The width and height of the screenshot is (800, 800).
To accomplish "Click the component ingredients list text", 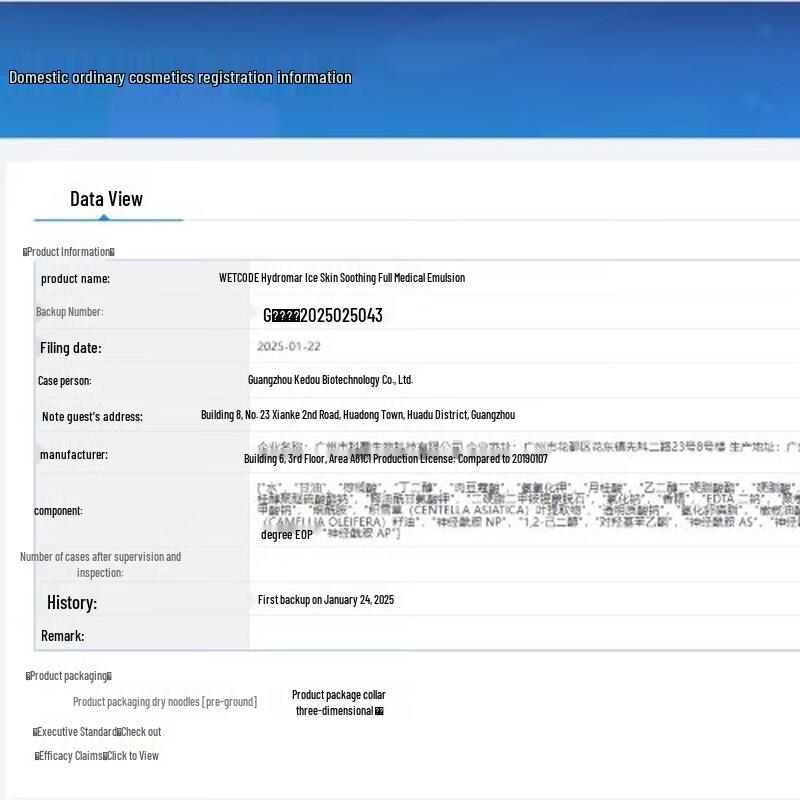I will click(x=520, y=510).
